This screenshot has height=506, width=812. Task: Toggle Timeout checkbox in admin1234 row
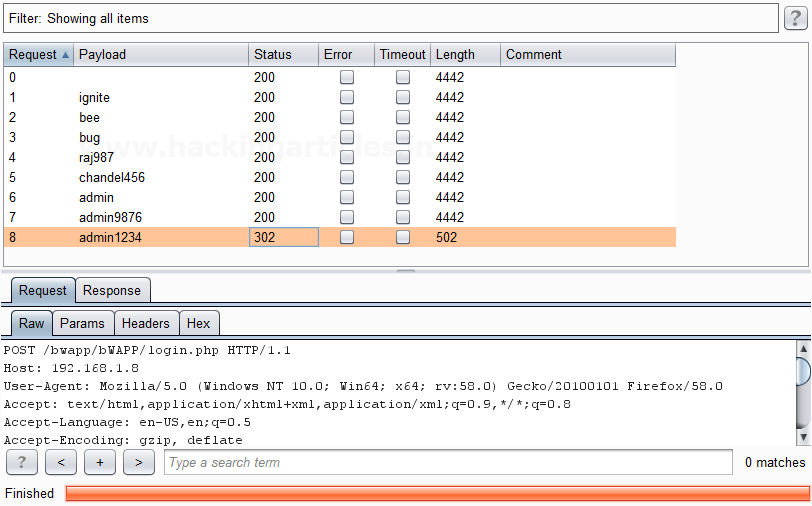tap(403, 237)
